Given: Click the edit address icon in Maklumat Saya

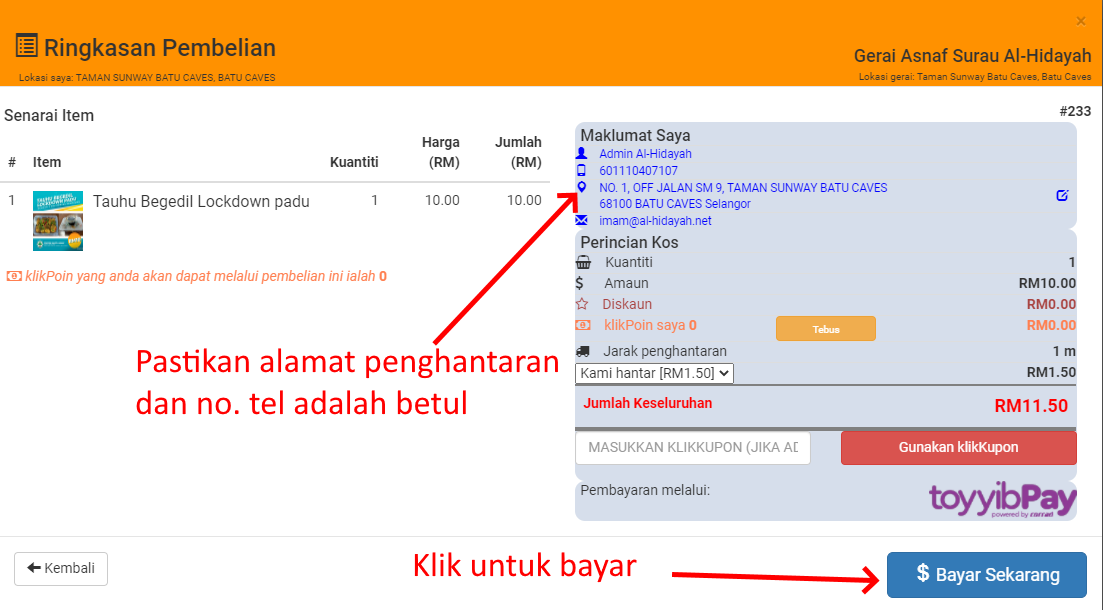Looking at the screenshot, I should click(1062, 195).
